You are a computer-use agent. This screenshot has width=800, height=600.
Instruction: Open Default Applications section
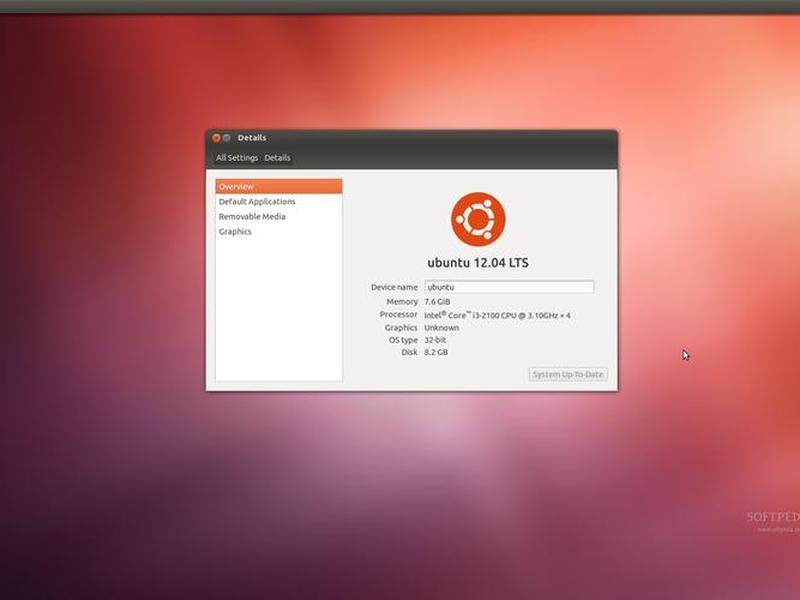[x=257, y=202]
